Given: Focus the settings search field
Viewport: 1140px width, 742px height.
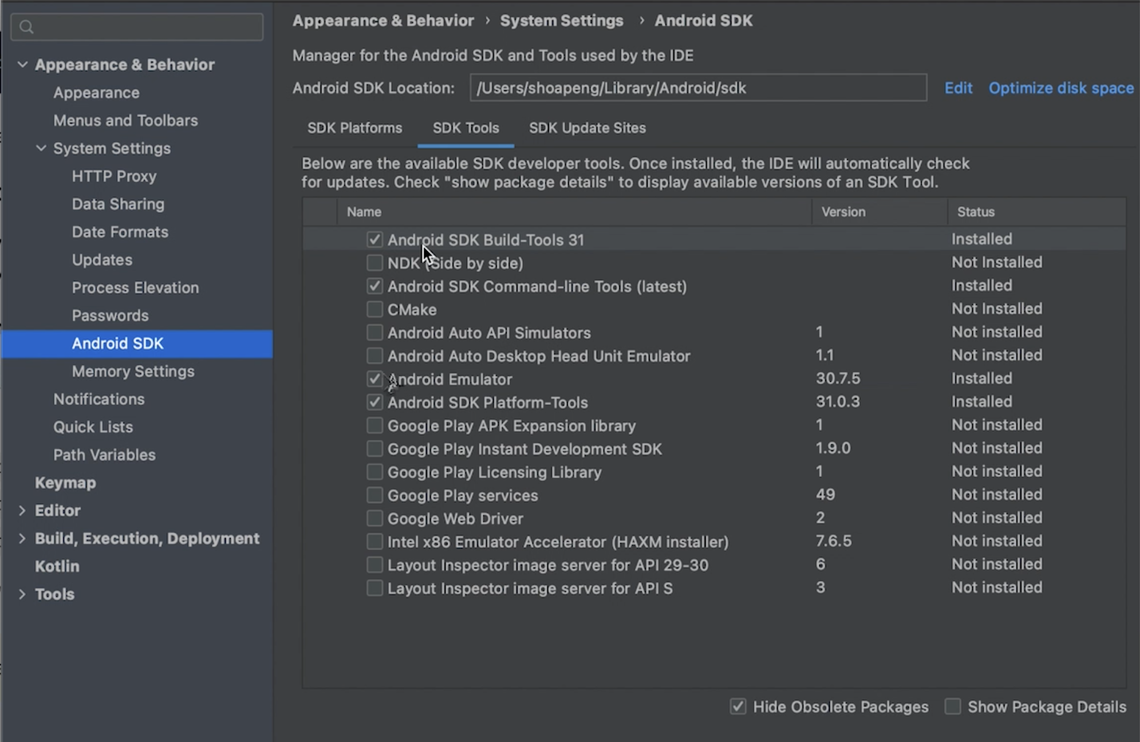Looking at the screenshot, I should 137,27.
